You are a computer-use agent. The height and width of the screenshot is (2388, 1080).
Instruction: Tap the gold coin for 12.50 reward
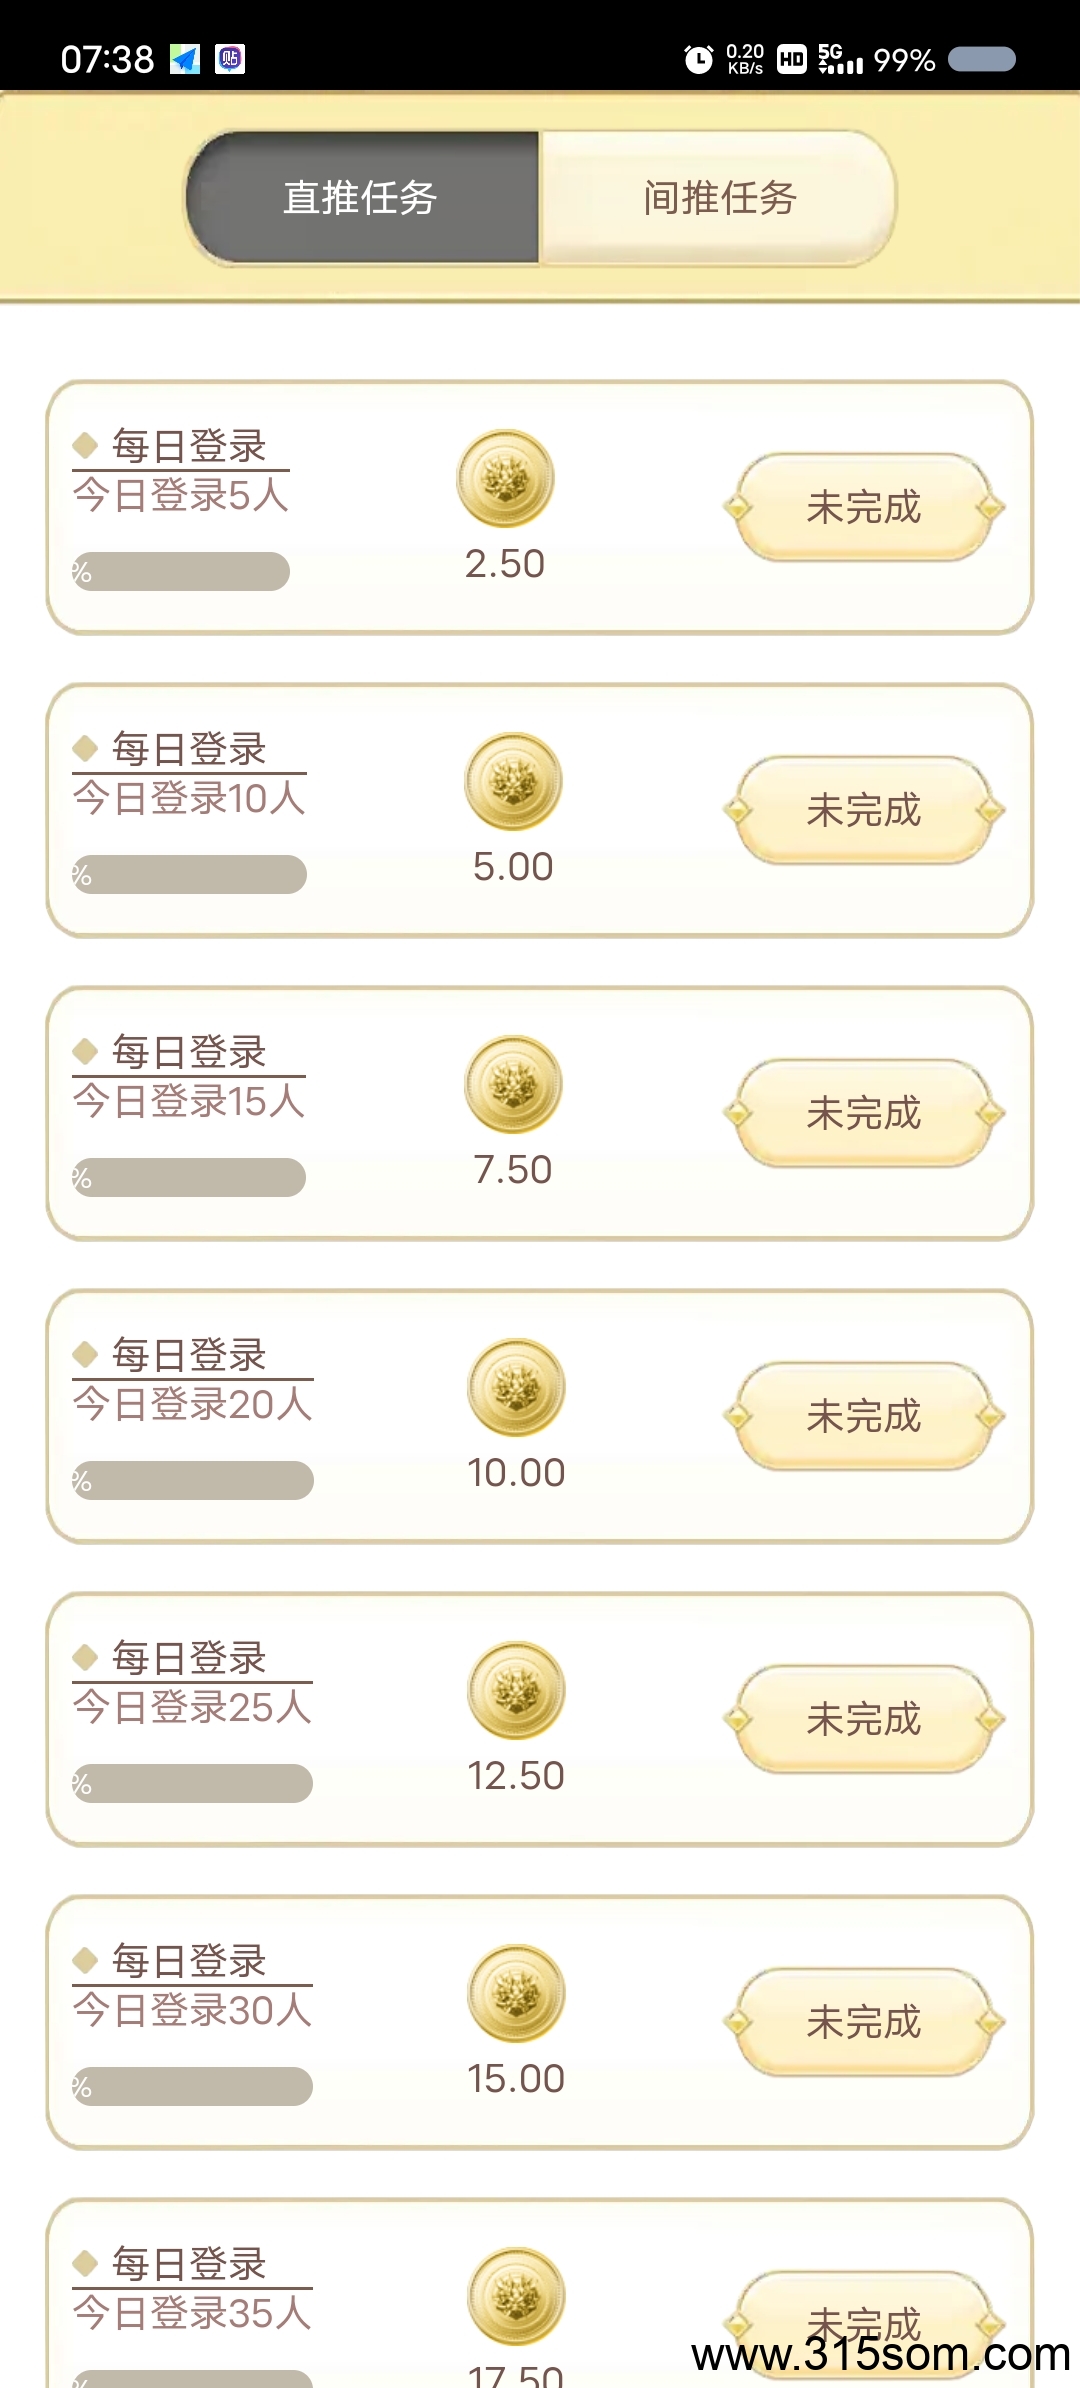coord(516,1691)
